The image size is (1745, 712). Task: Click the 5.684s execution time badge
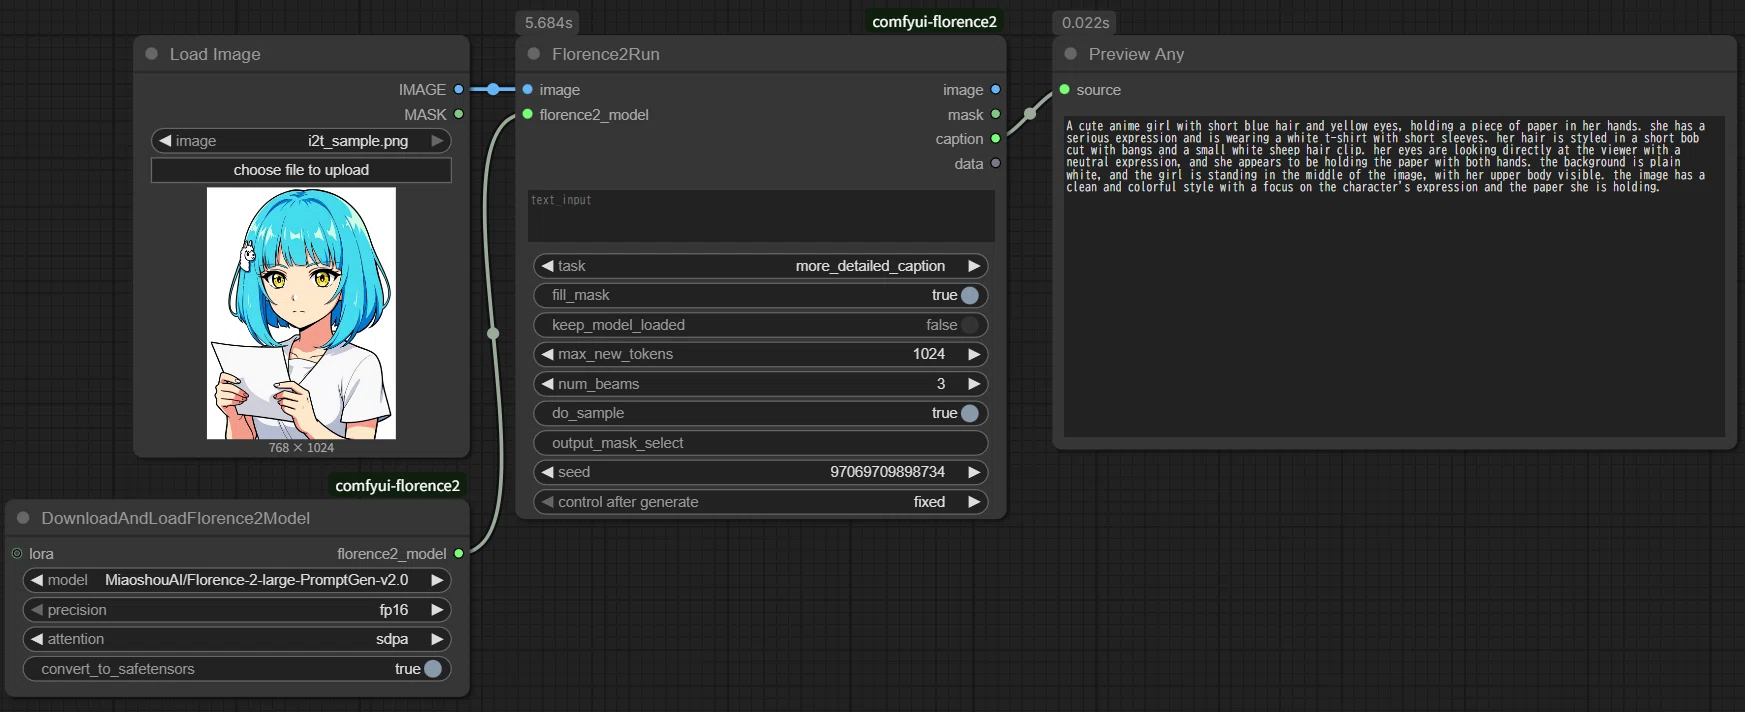(548, 22)
